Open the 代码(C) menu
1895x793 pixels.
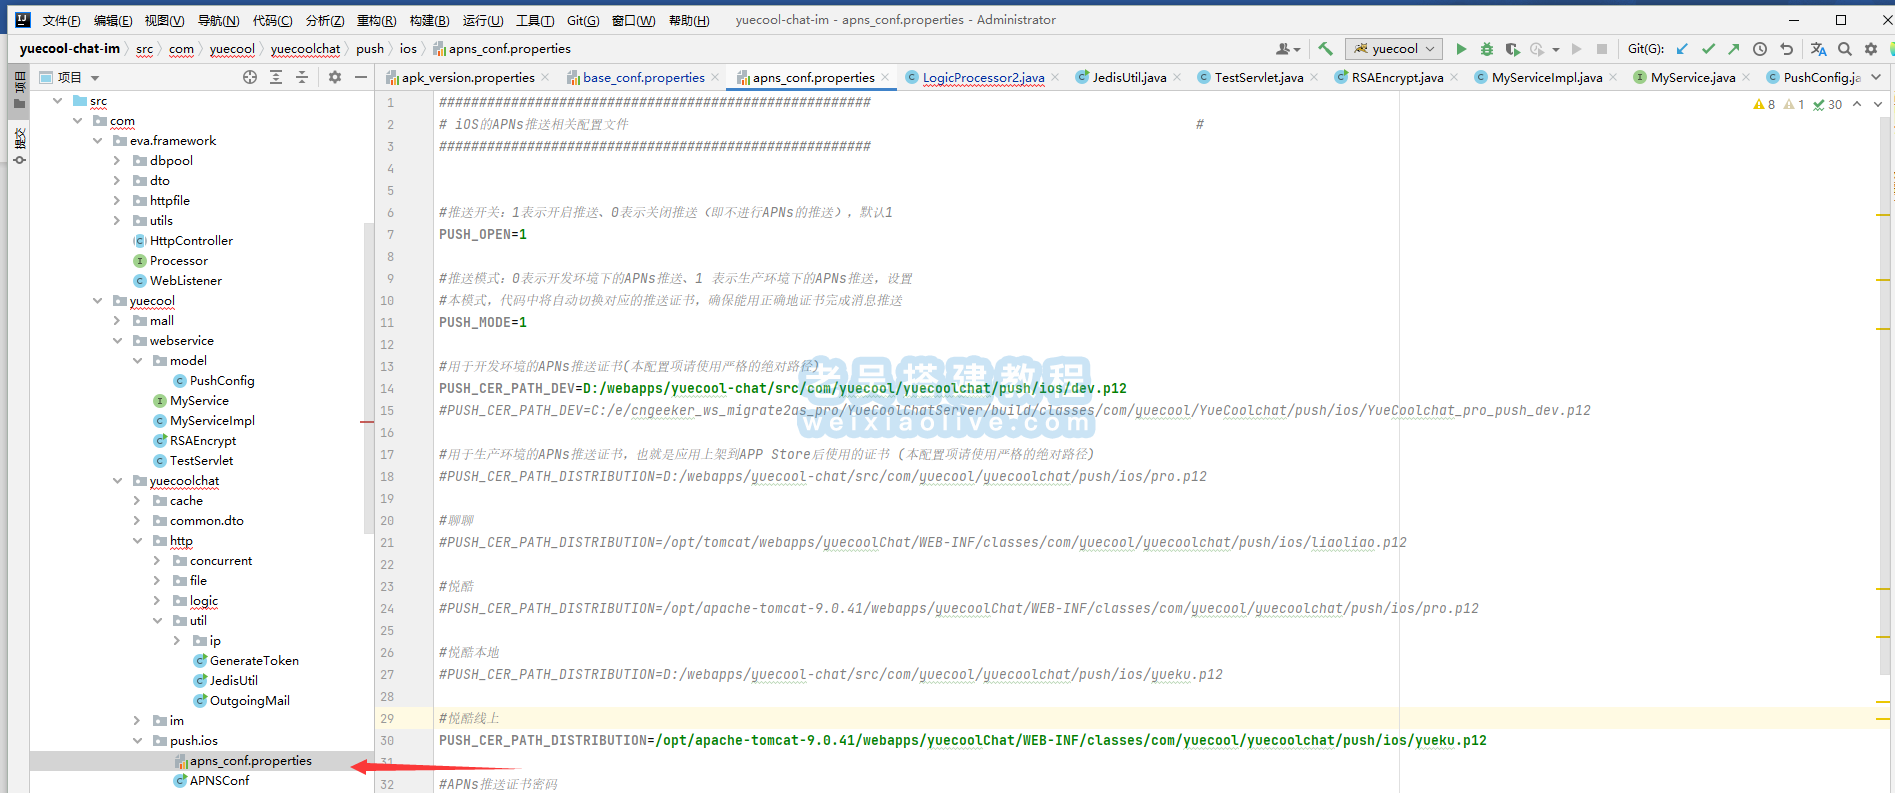[272, 20]
